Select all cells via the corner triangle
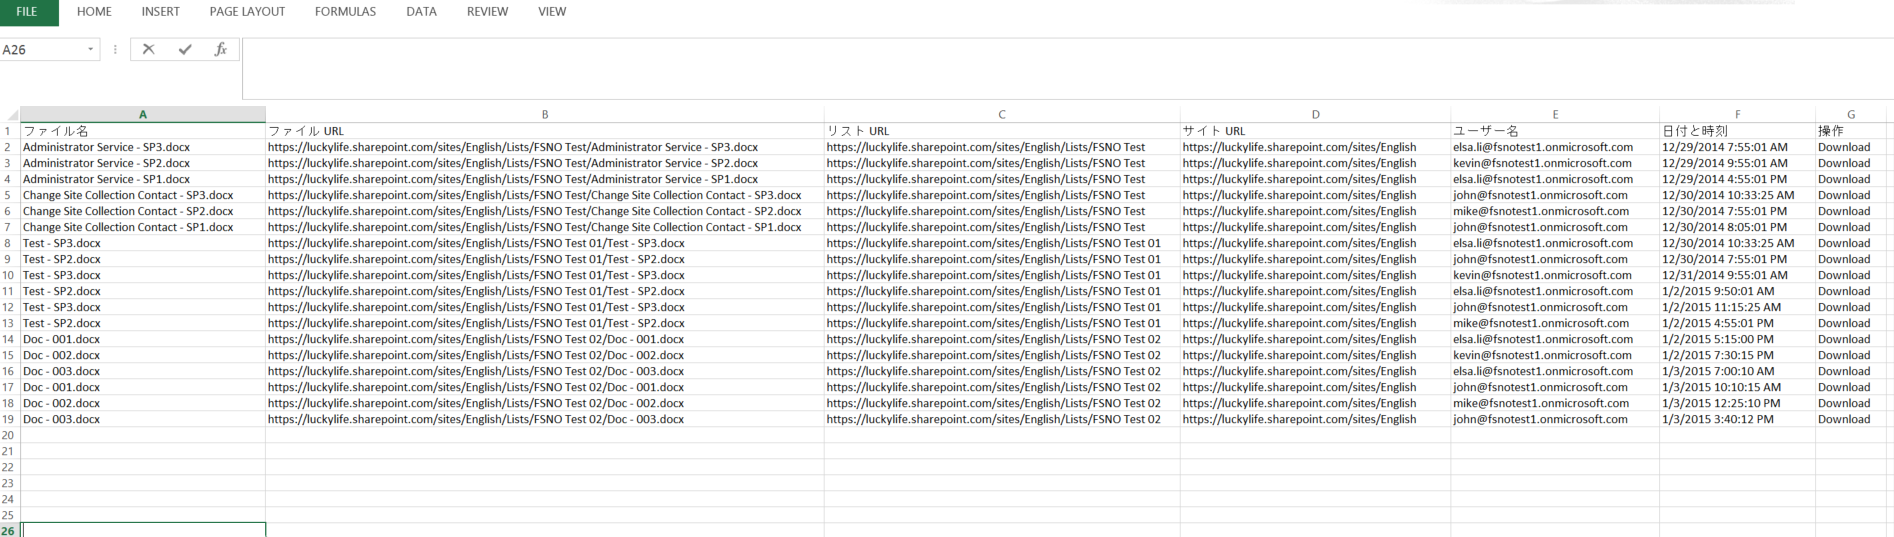This screenshot has width=1894, height=537. click(x=11, y=115)
